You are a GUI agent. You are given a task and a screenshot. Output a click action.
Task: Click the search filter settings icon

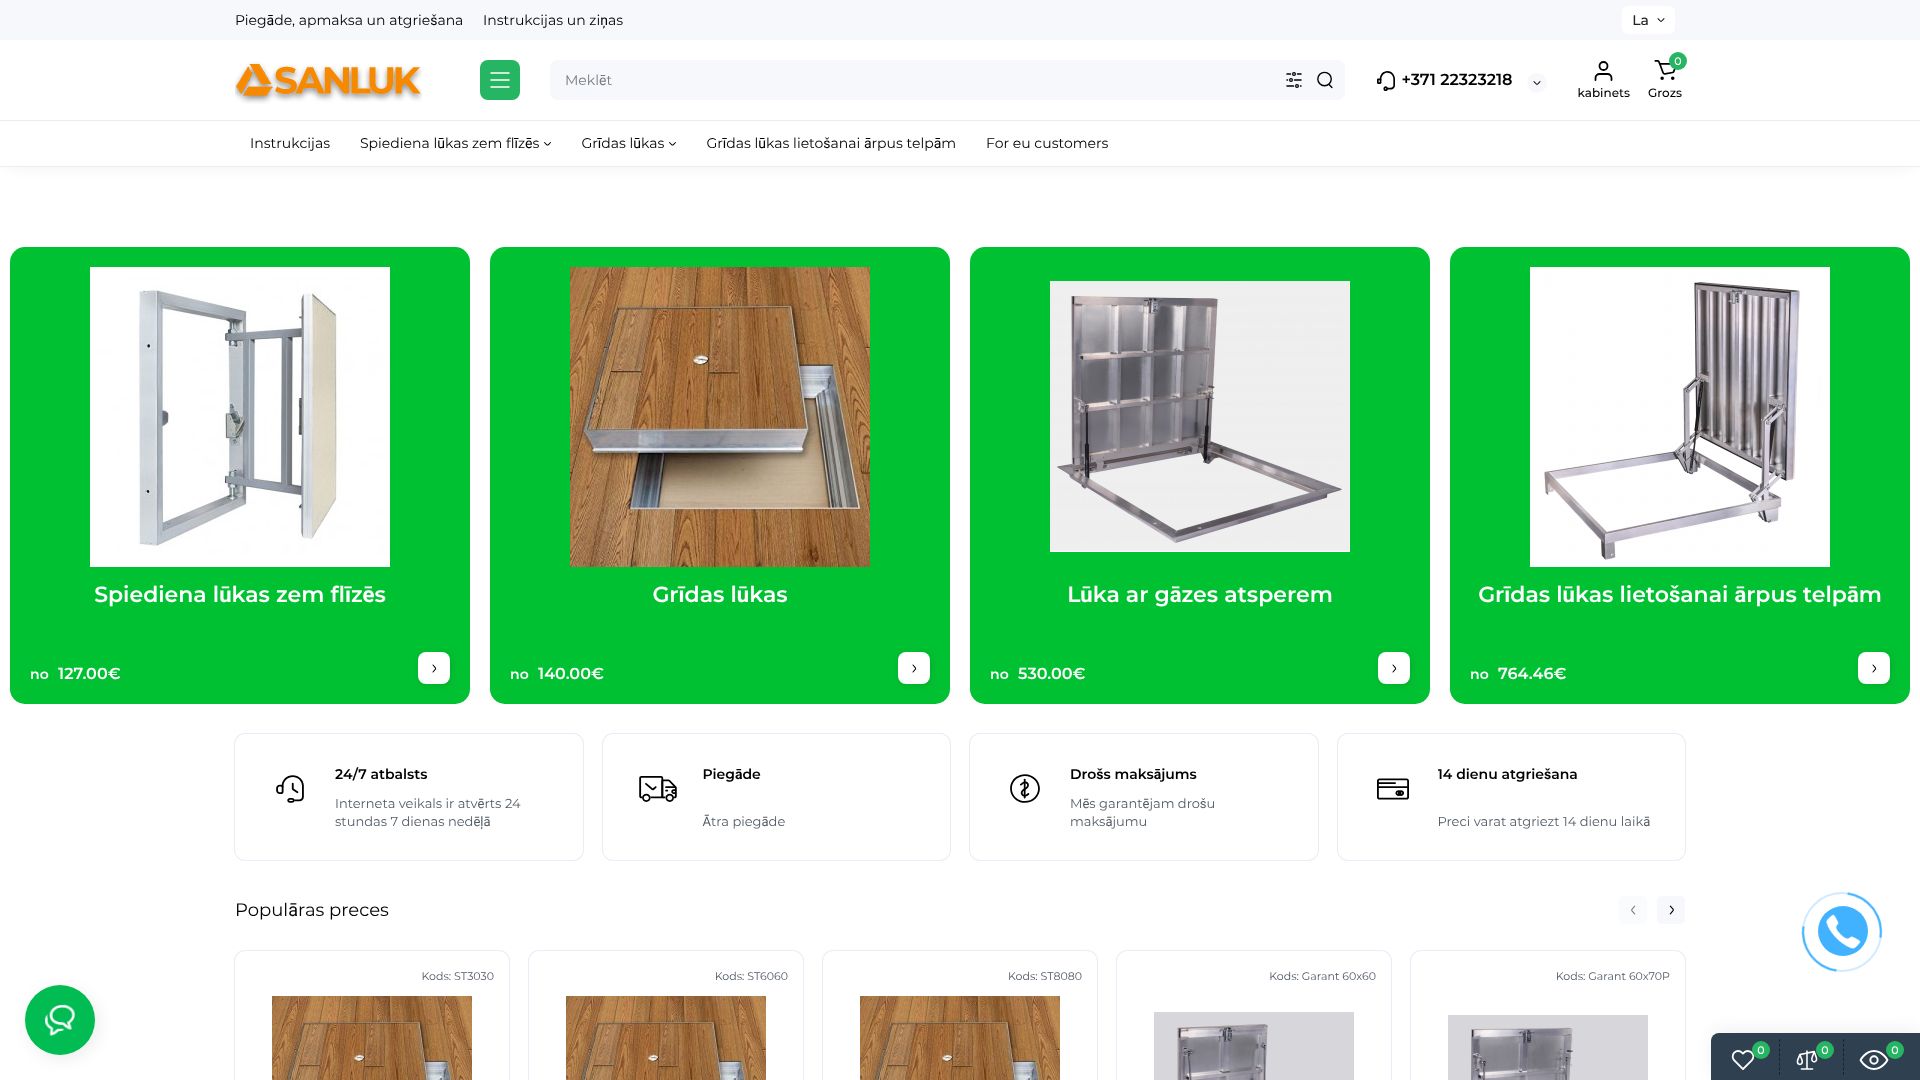[x=1293, y=80]
